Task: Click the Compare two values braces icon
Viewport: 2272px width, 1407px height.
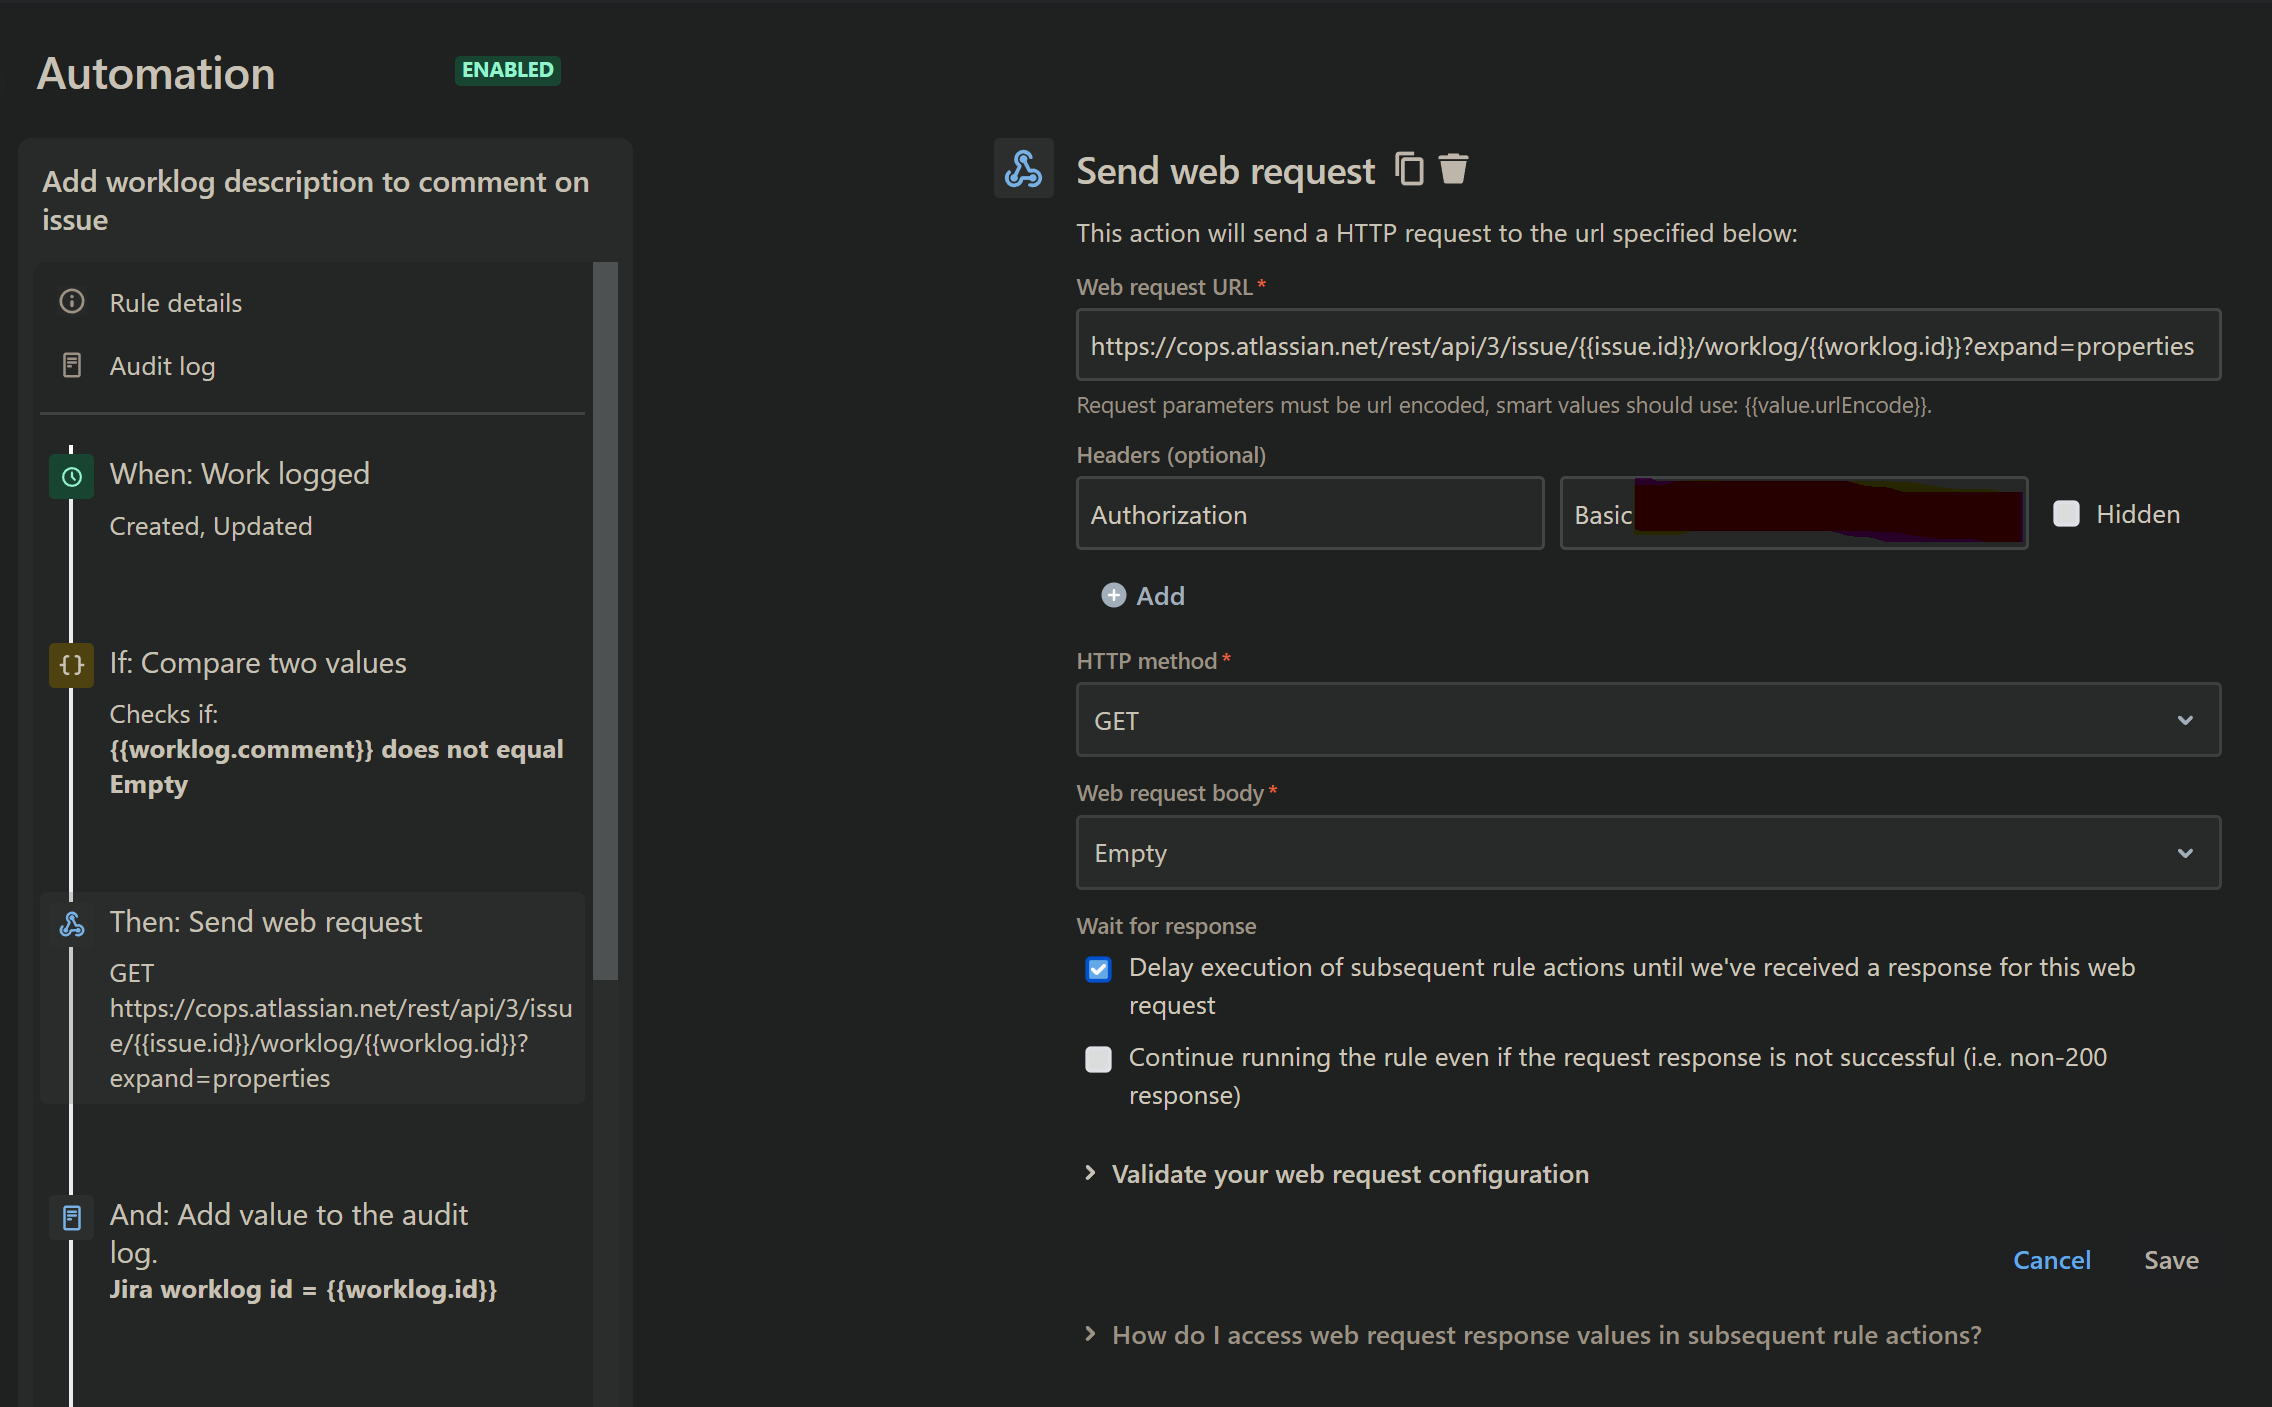Action: pos(72,665)
